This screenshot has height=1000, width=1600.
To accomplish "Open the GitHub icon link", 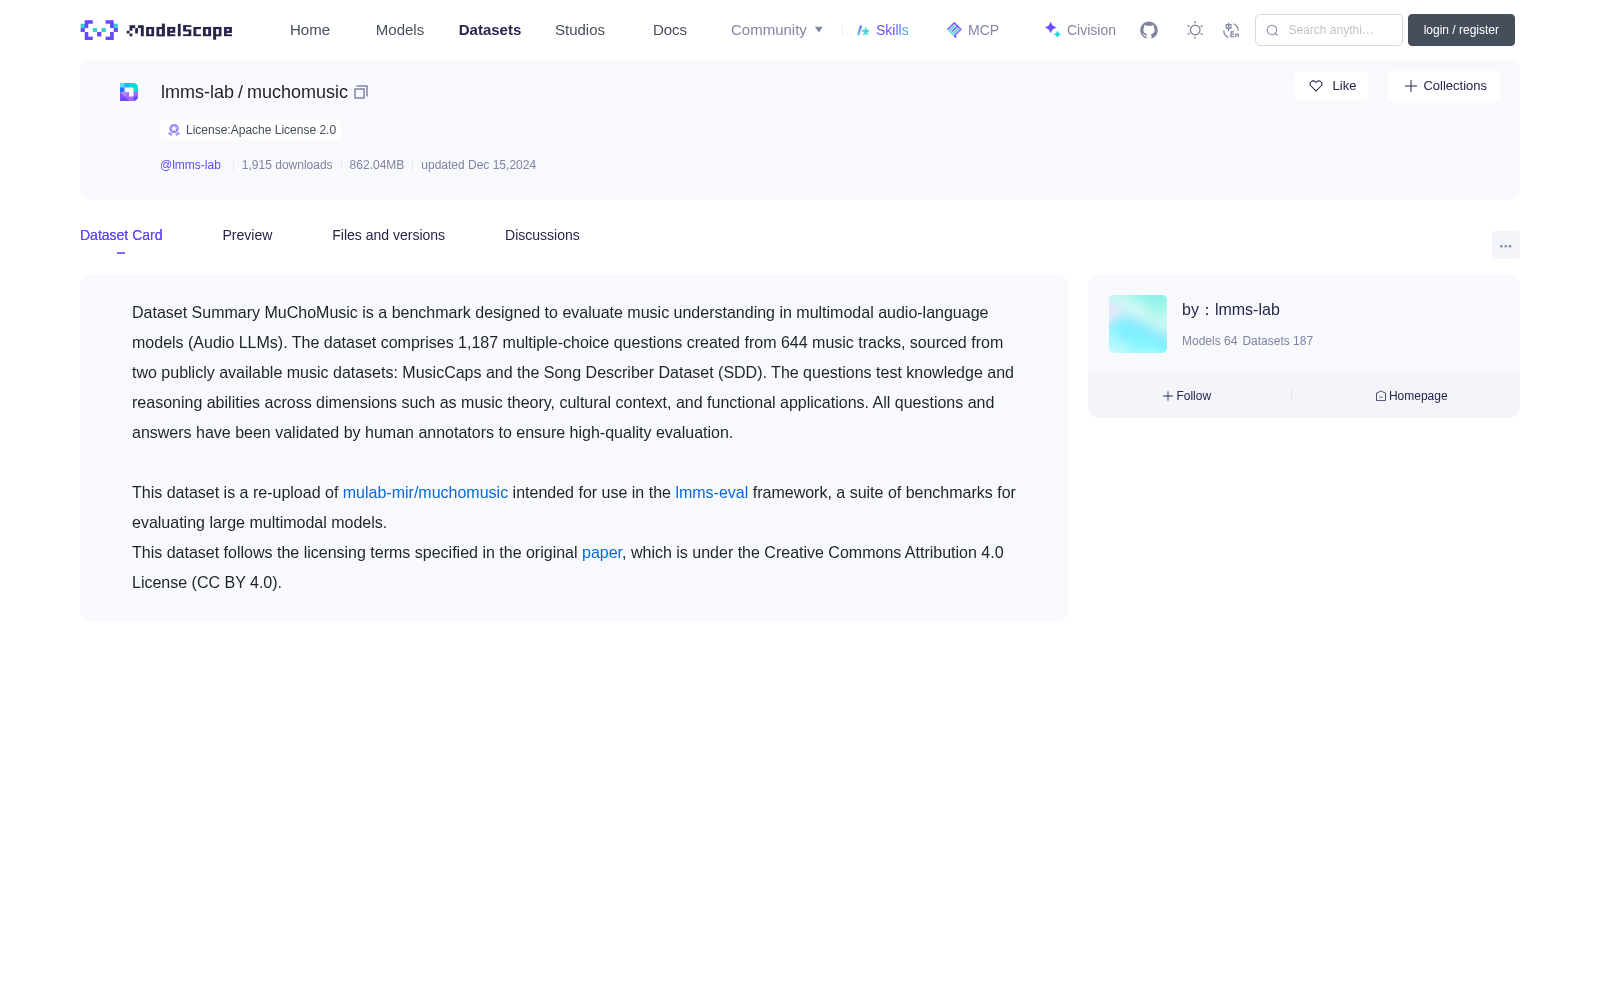I will pos(1149,30).
